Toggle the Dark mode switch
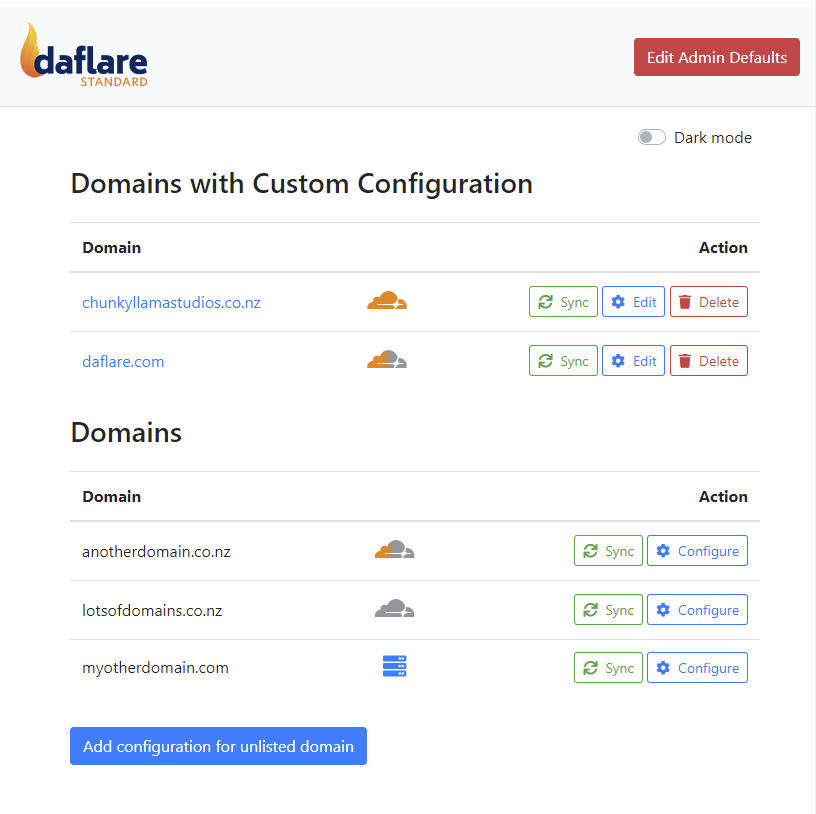This screenshot has height=814, width=816. tap(652, 137)
